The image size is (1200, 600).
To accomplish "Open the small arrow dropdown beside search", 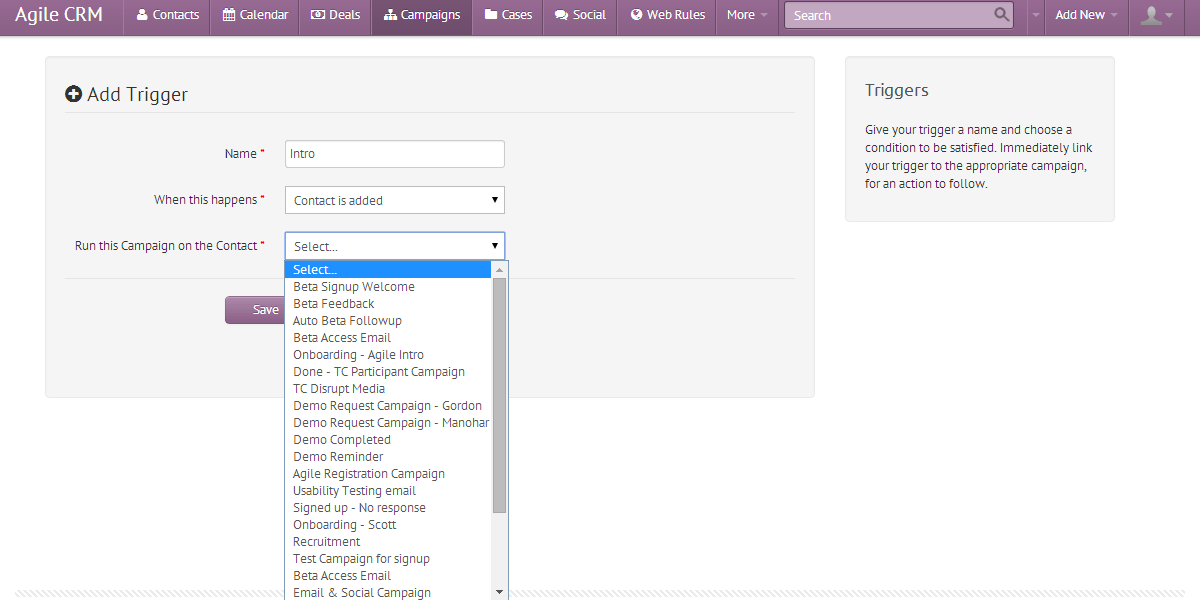I will 1036,15.
